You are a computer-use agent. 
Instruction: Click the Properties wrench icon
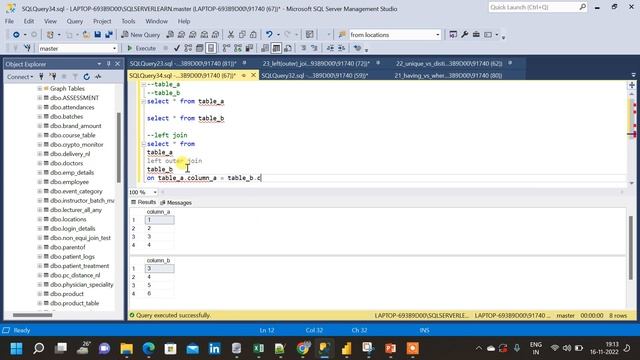(464, 35)
